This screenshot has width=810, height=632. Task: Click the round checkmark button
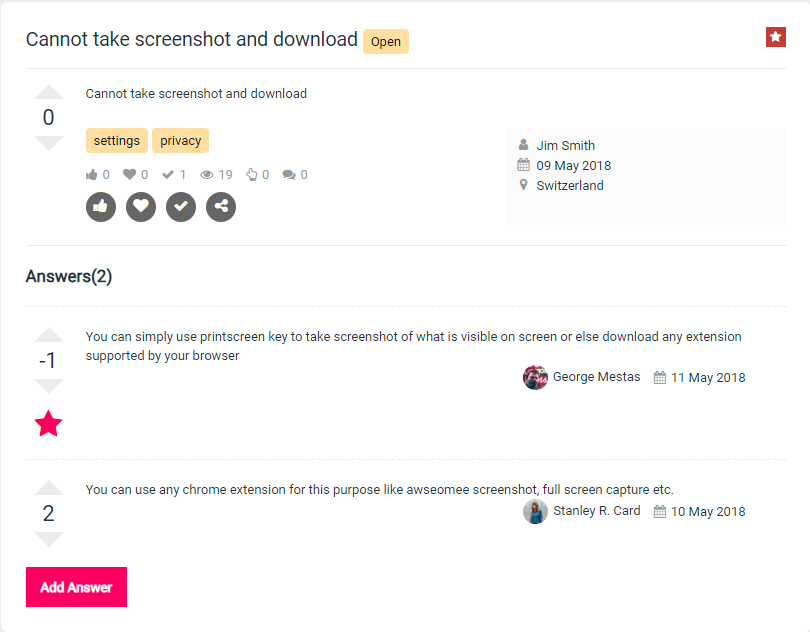(x=181, y=207)
